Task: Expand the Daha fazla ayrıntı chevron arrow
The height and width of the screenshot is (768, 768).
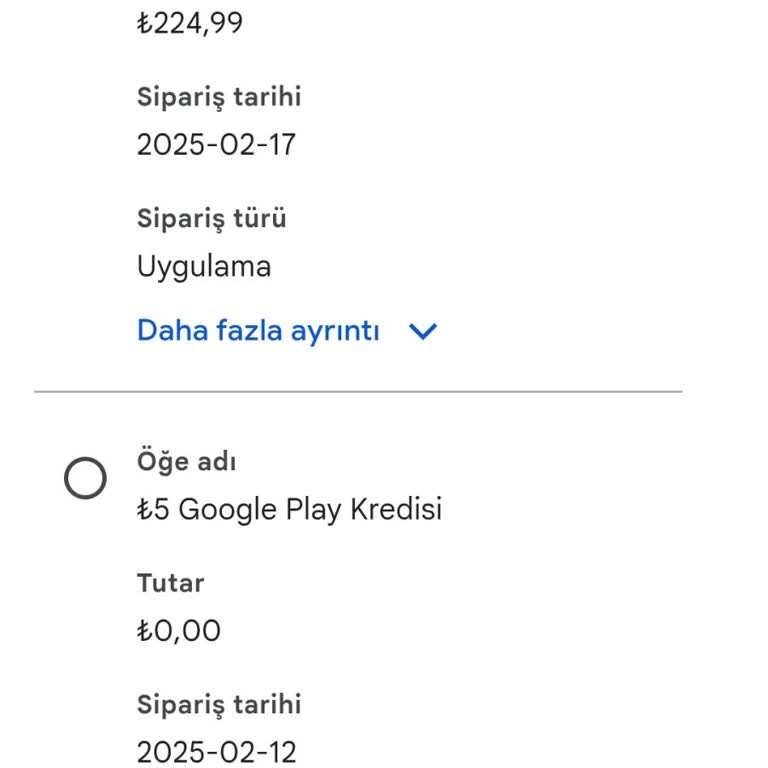Action: pyautogui.click(x=424, y=332)
